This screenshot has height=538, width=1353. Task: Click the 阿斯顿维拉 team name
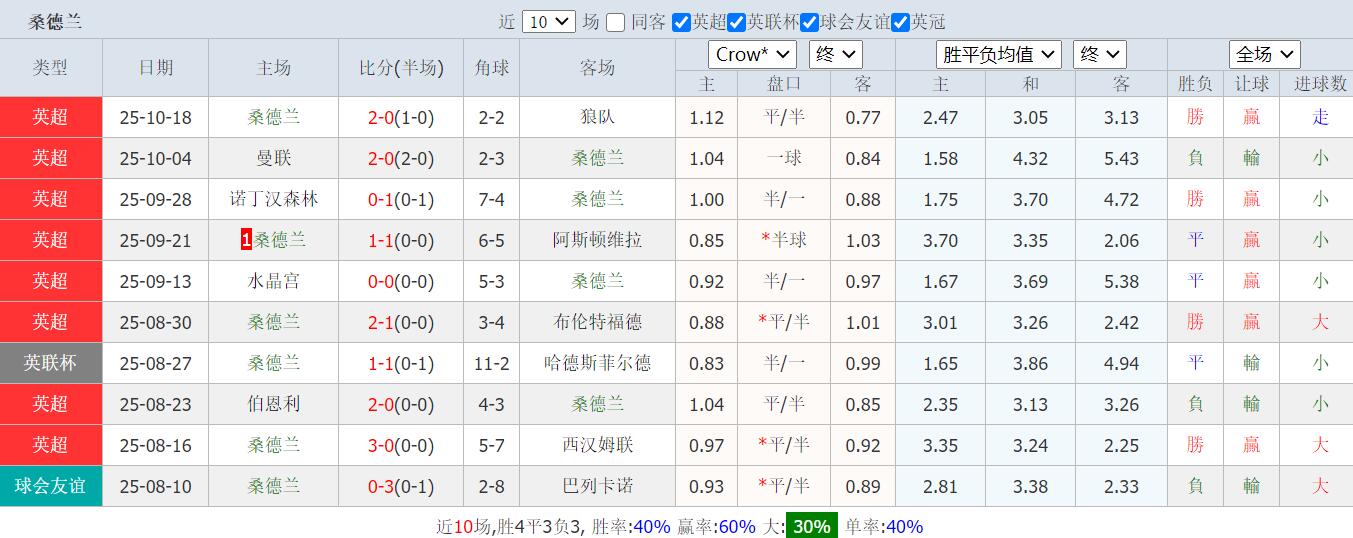click(x=597, y=240)
